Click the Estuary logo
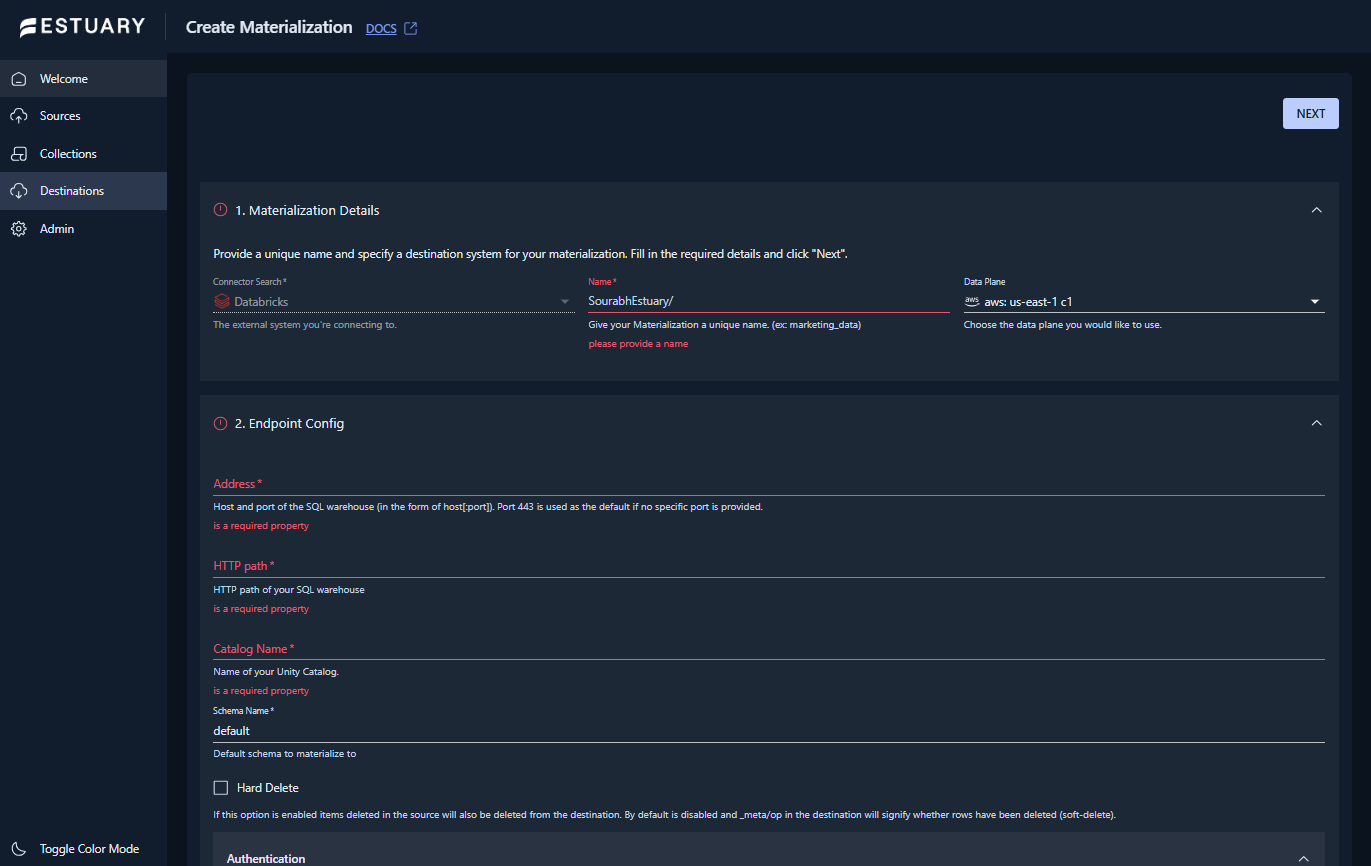 coord(82,27)
